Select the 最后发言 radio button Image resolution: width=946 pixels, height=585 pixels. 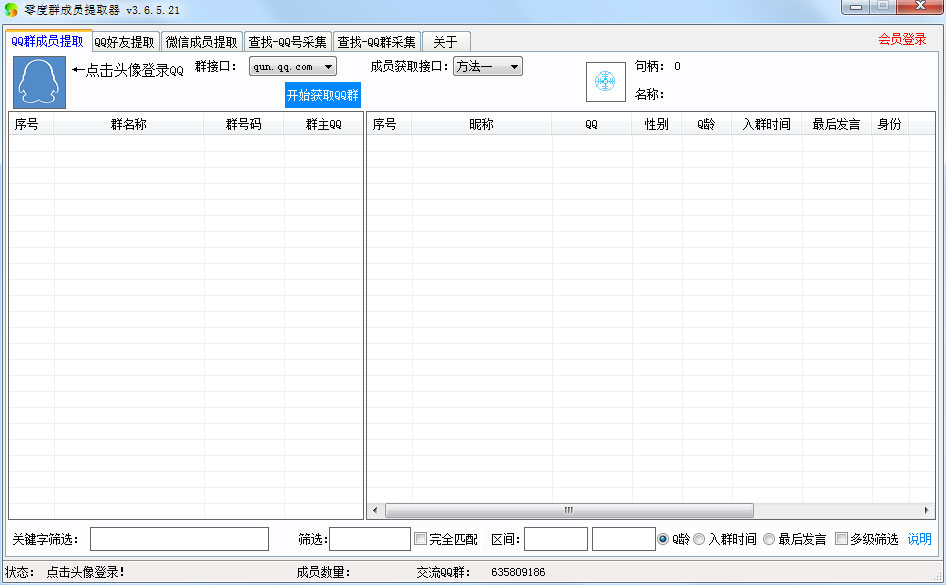point(769,539)
